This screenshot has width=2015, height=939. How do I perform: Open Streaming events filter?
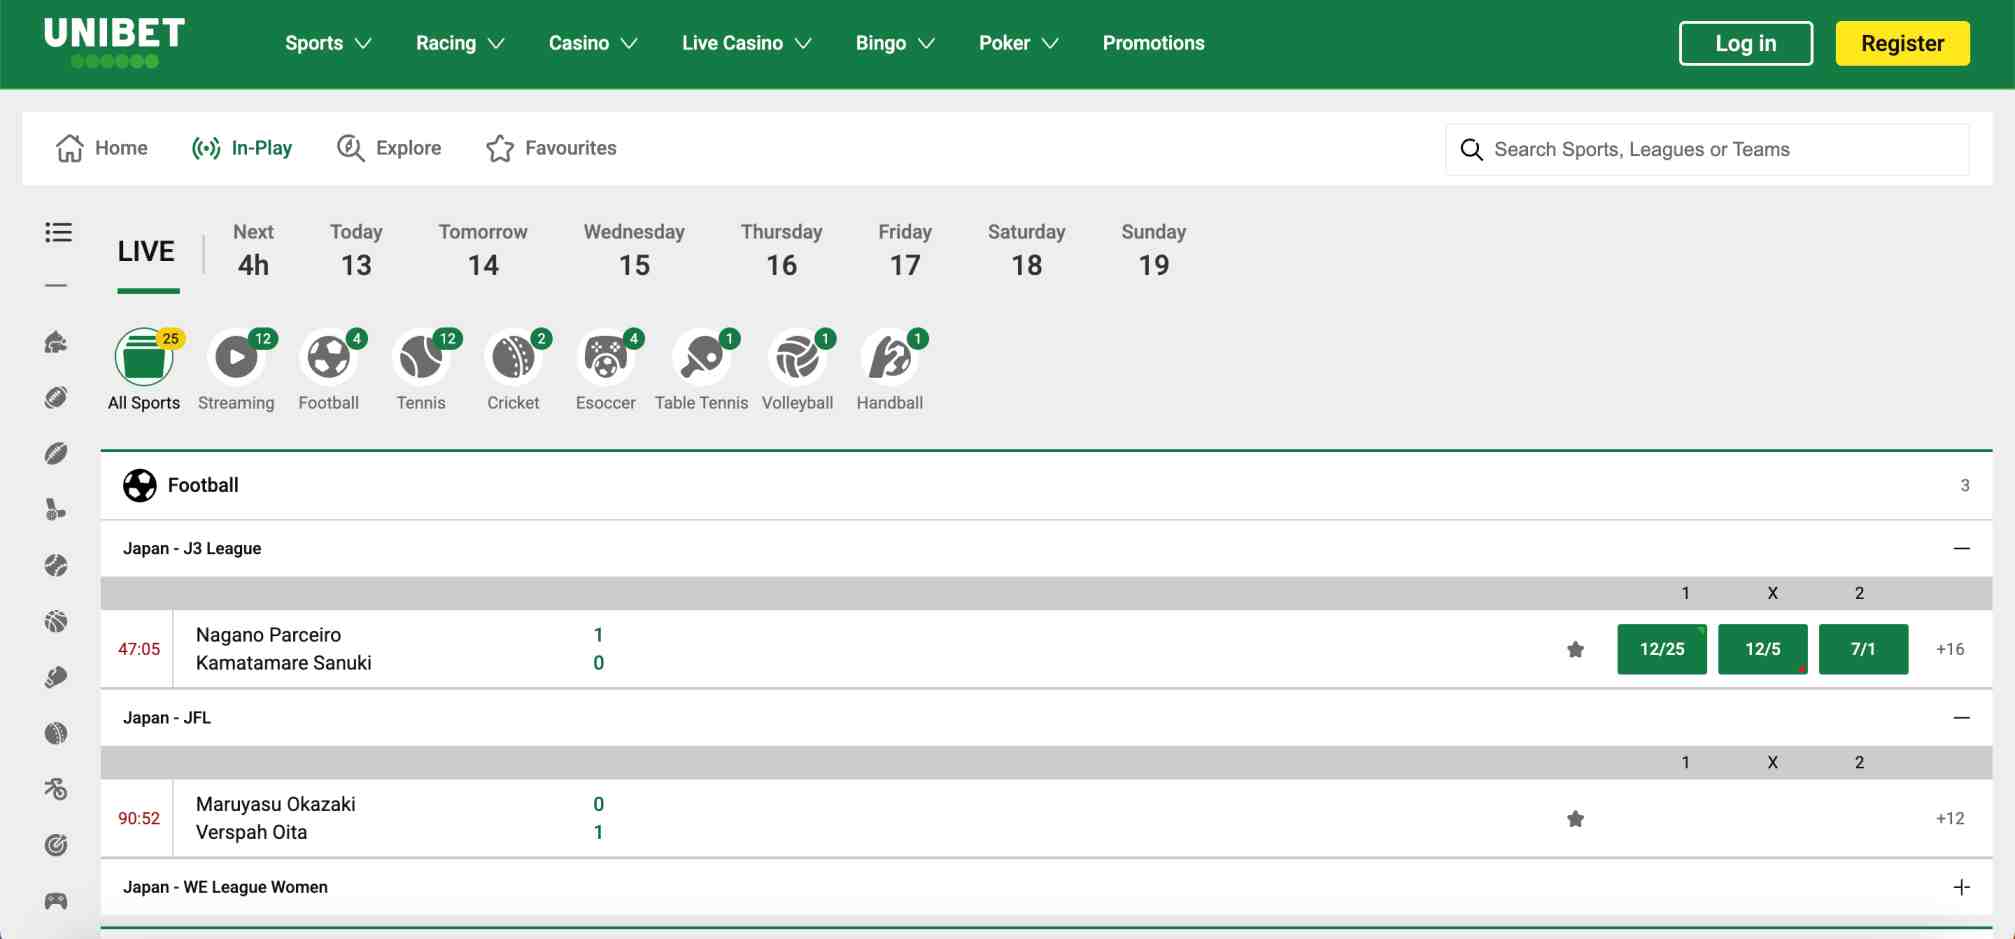click(x=236, y=357)
